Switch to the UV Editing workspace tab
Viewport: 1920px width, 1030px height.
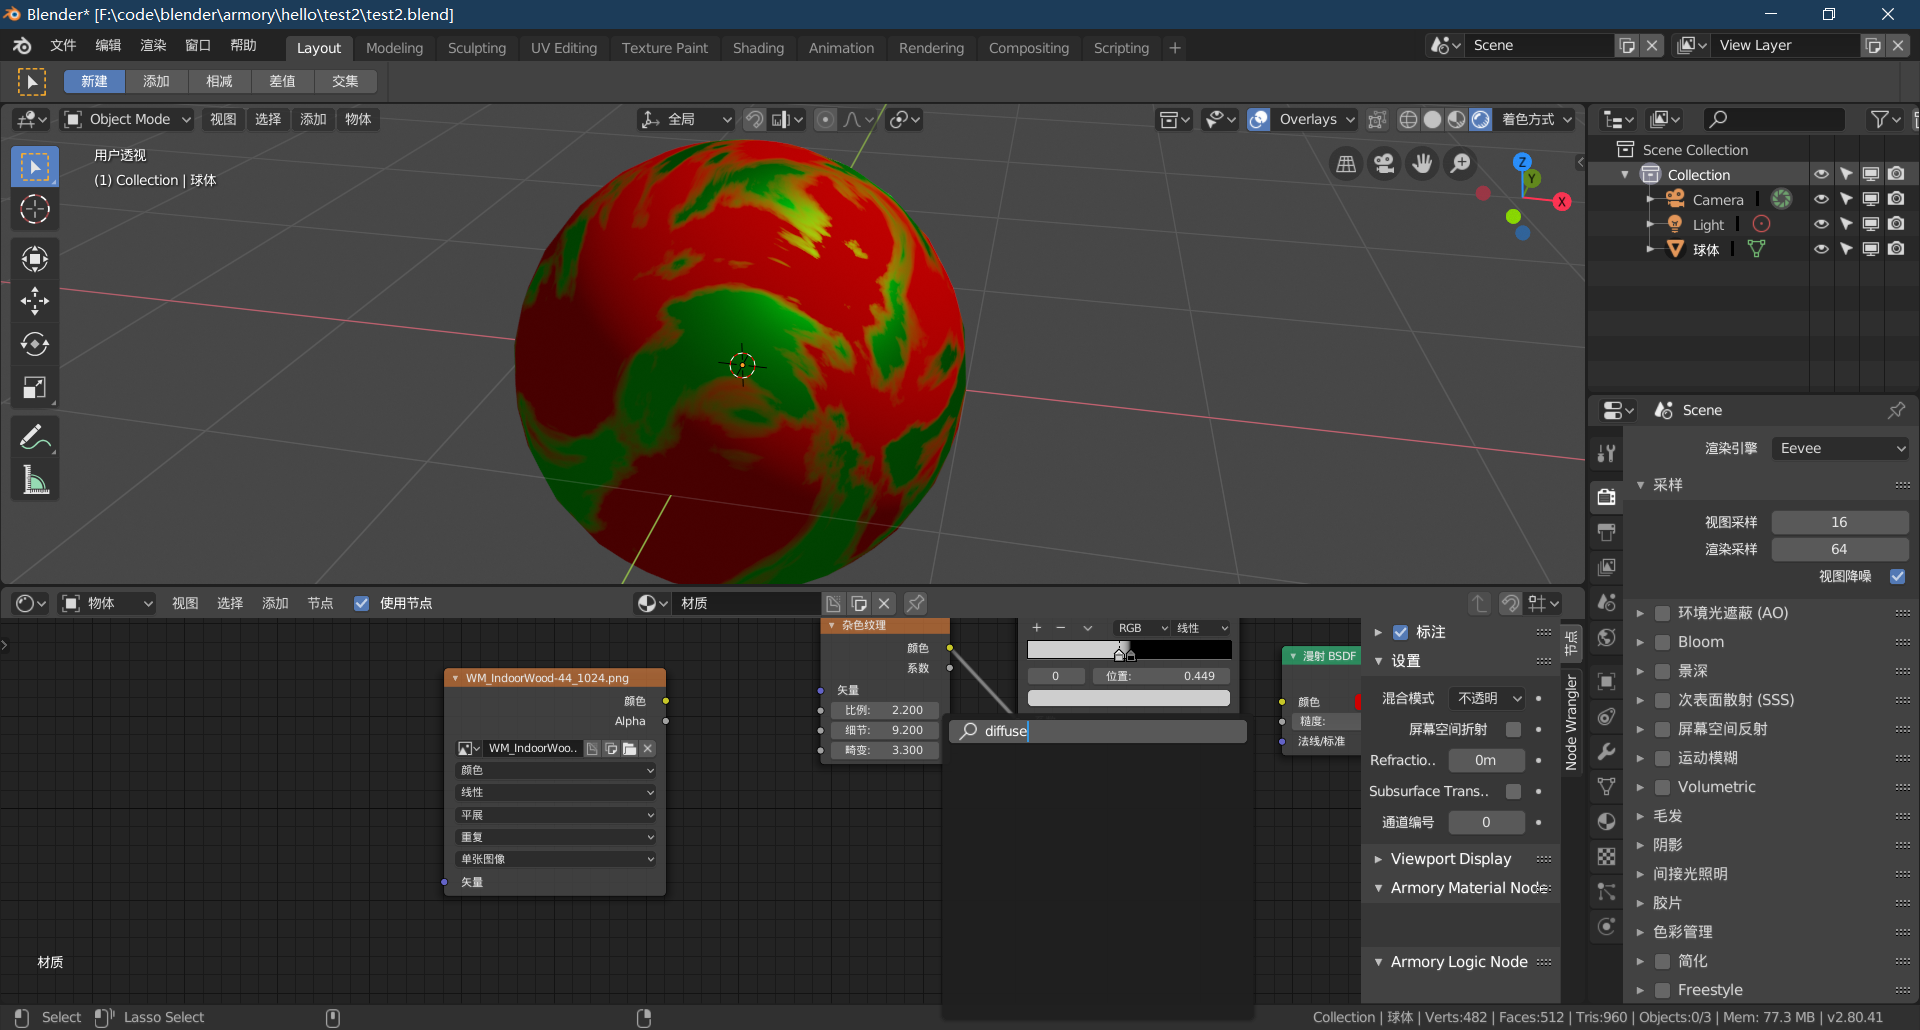tap(564, 48)
